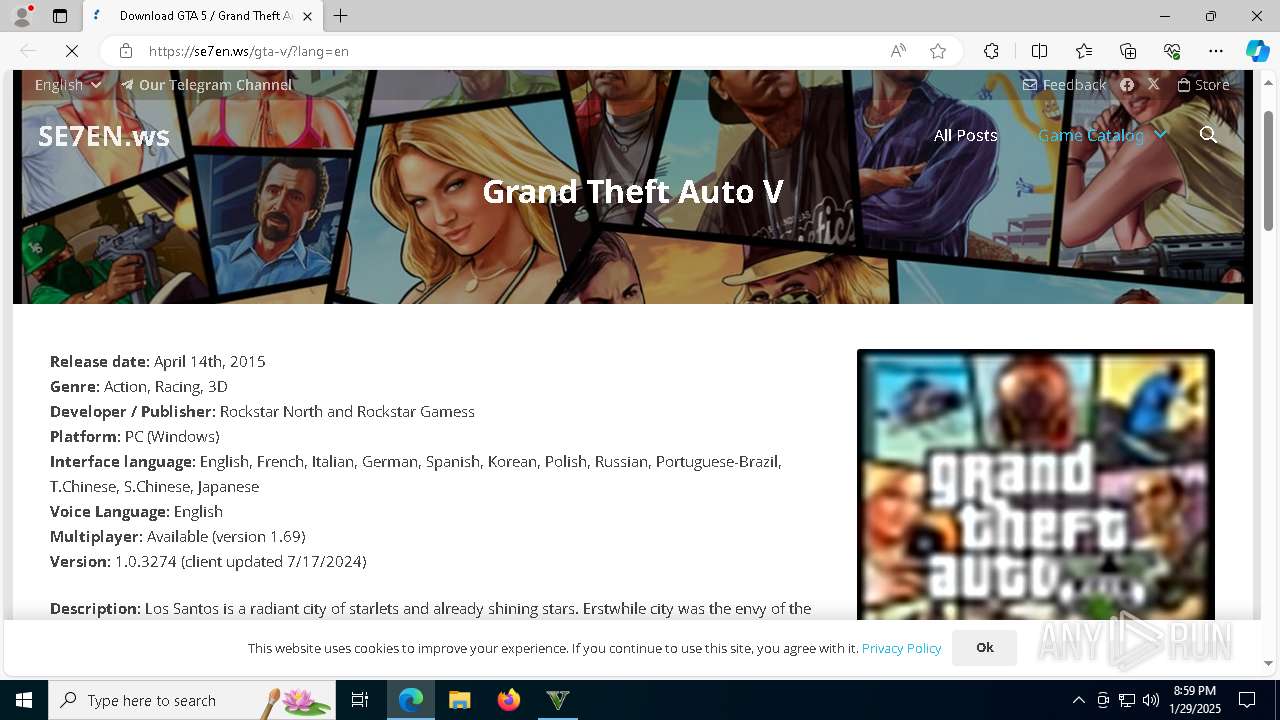1280x720 pixels.
Task: Click the Release date April 14th, 2015 line
Action: coord(158,361)
